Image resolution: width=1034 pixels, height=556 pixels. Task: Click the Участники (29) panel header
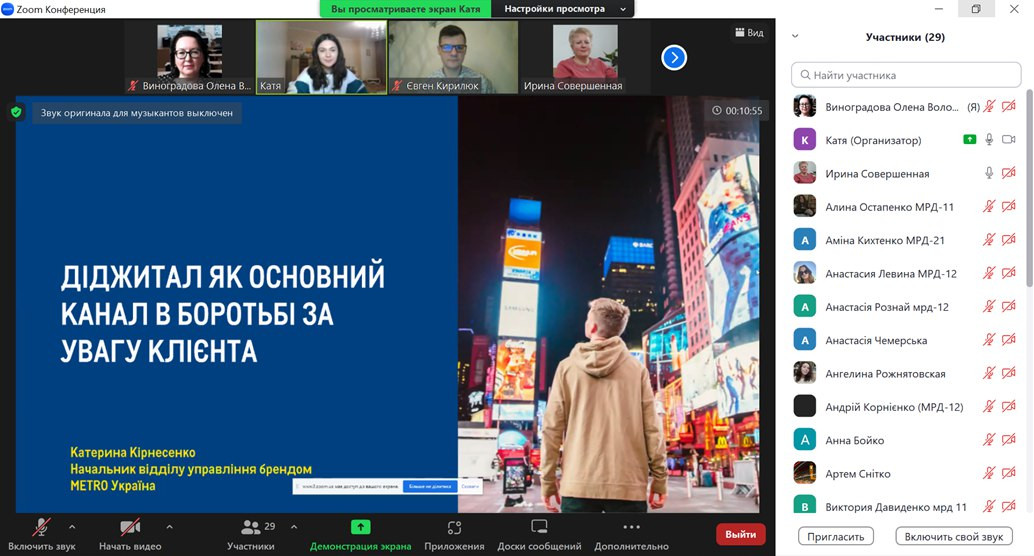click(x=905, y=37)
